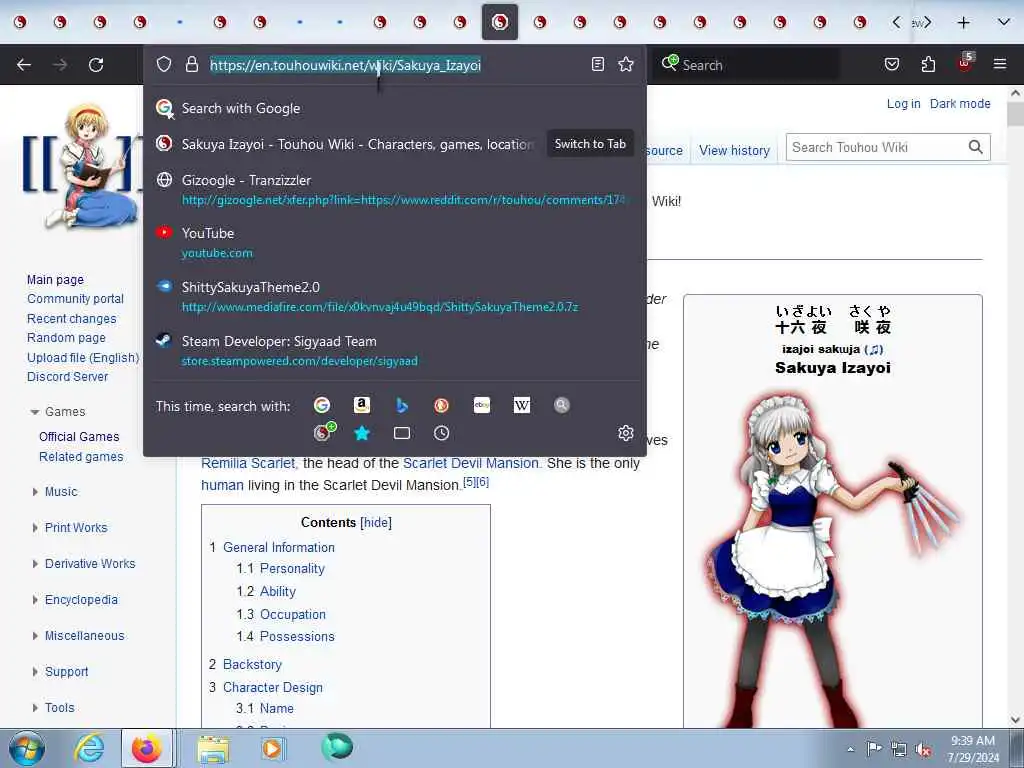The width and height of the screenshot is (1024, 768).
Task: Open Discord Server link
Action: coord(67,377)
